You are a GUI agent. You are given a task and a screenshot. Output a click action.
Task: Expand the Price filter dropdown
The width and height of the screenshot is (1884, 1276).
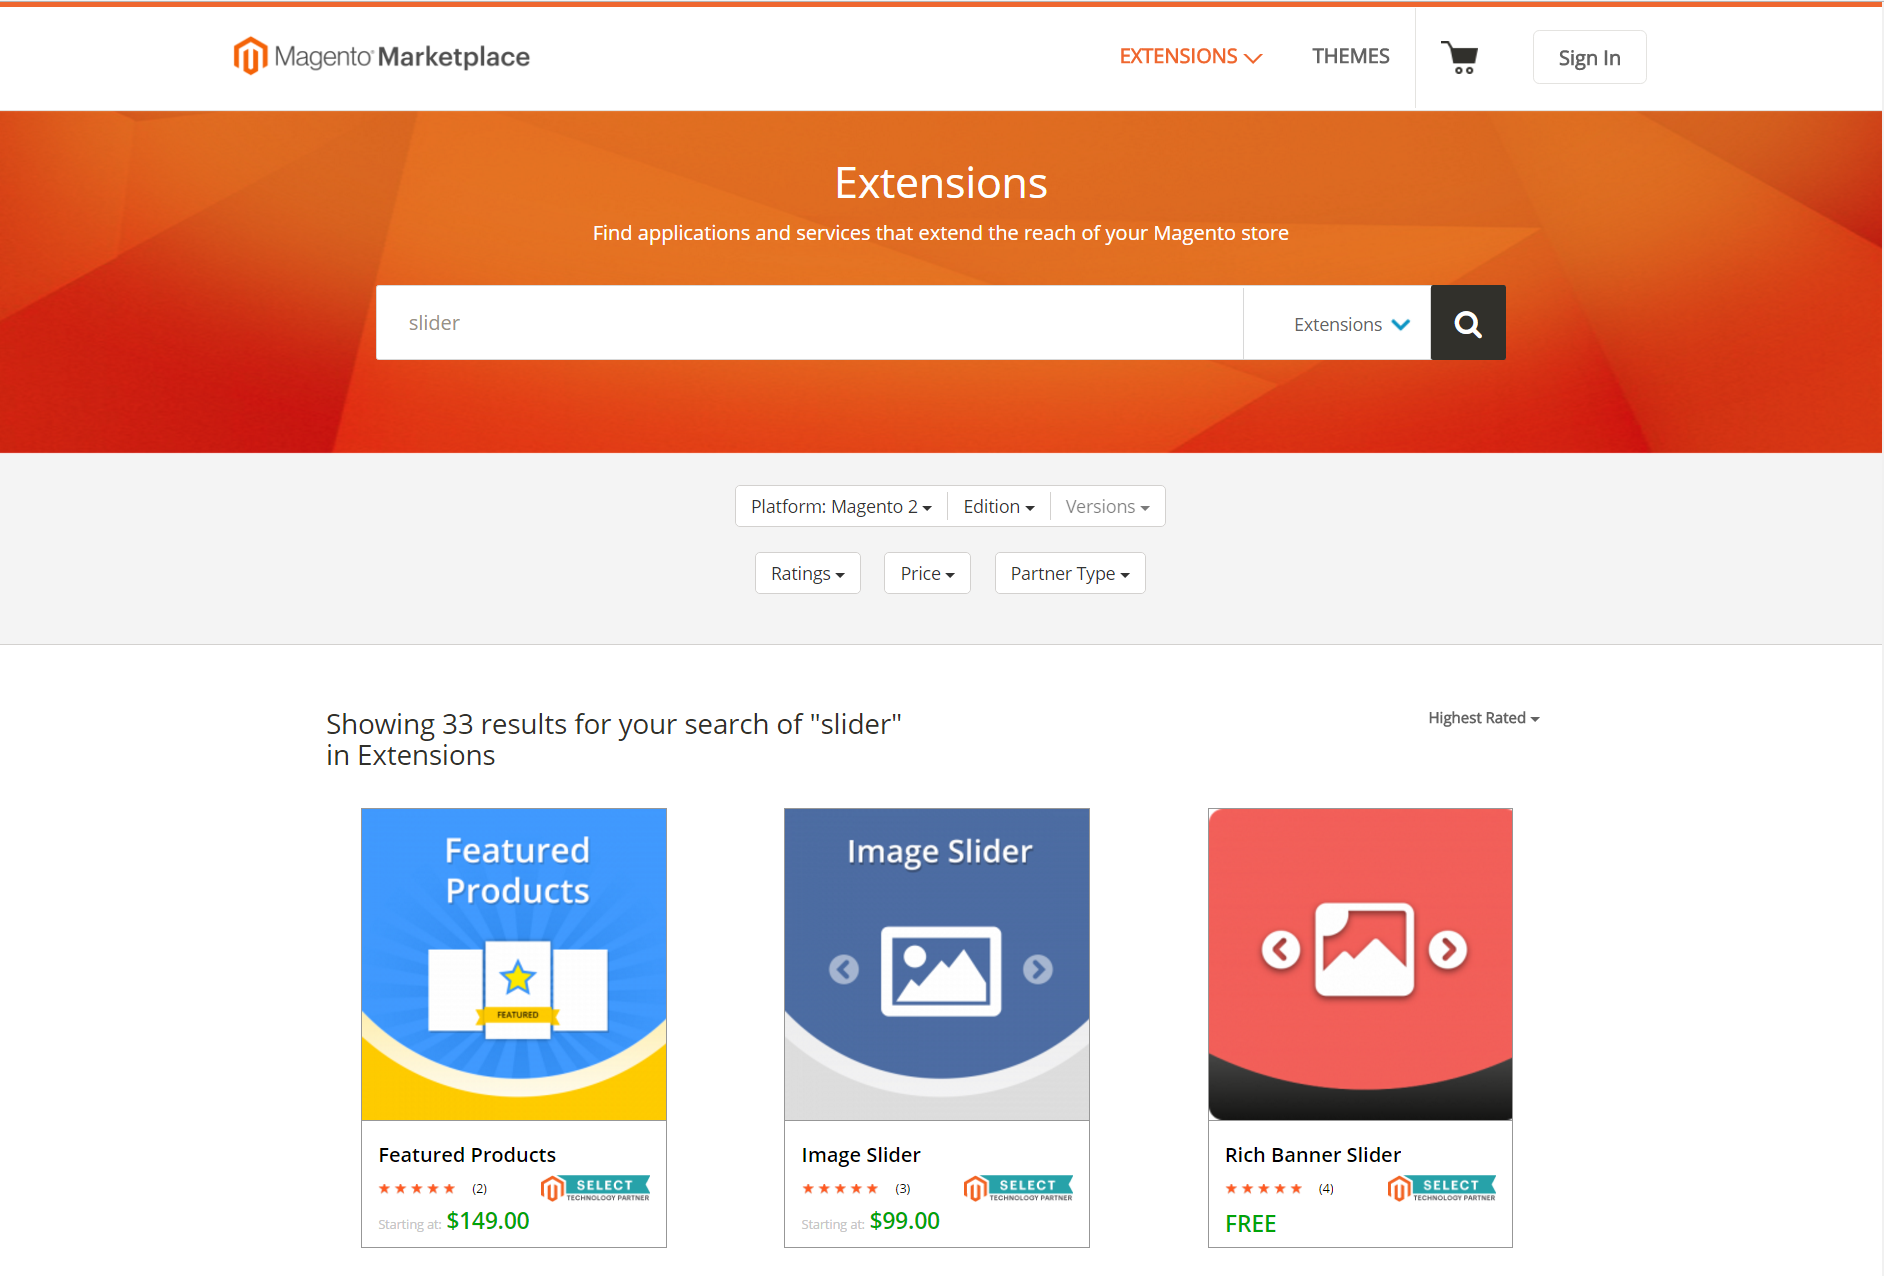coord(927,574)
